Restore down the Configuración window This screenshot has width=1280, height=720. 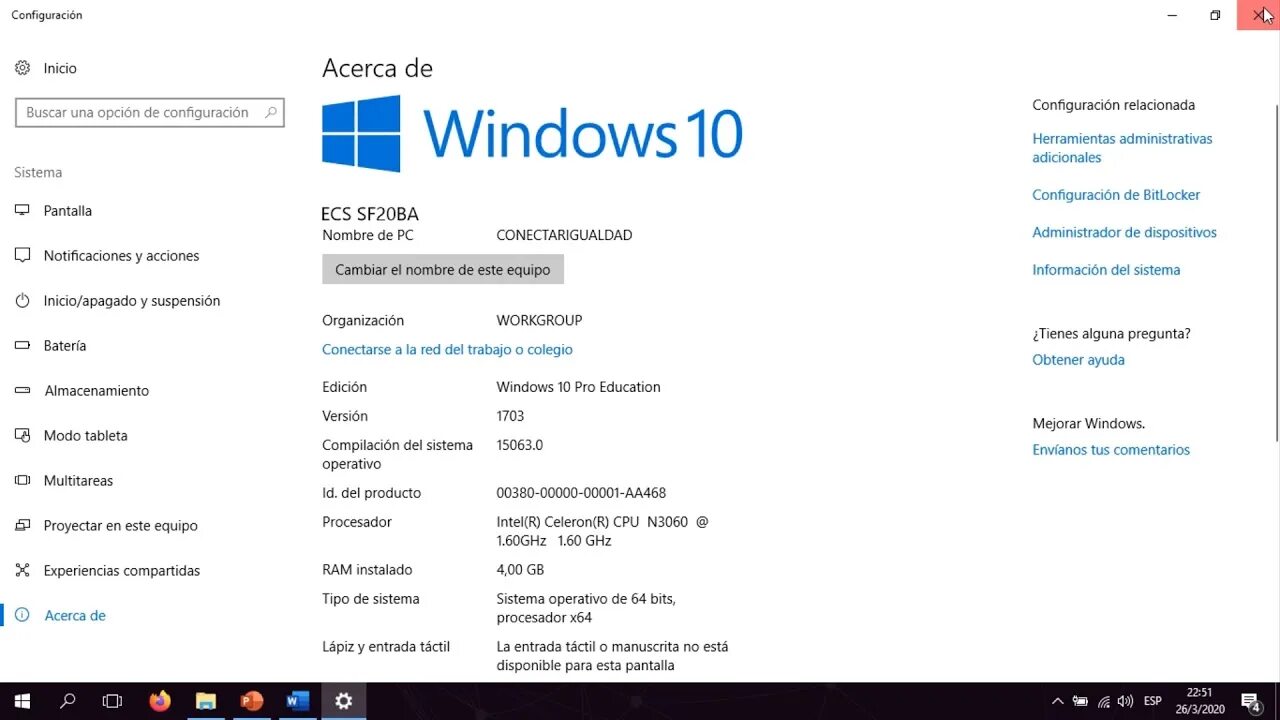[x=1215, y=15]
